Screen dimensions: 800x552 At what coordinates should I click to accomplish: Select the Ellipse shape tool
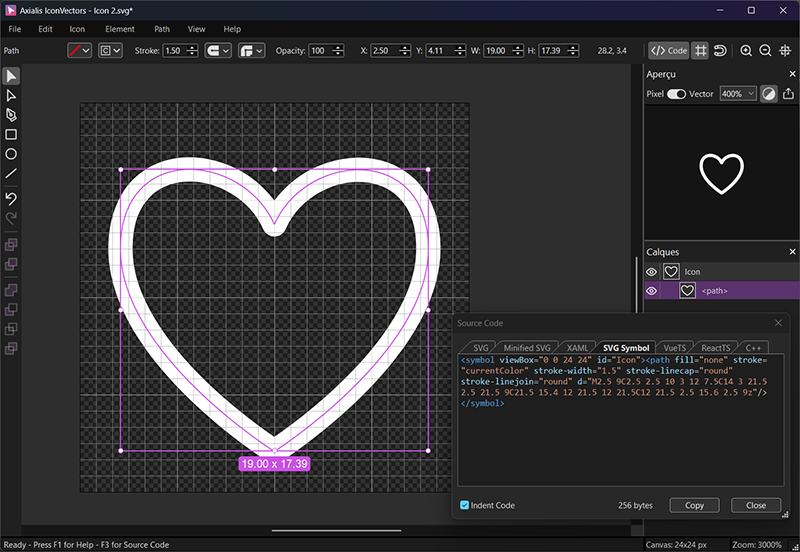coord(11,154)
